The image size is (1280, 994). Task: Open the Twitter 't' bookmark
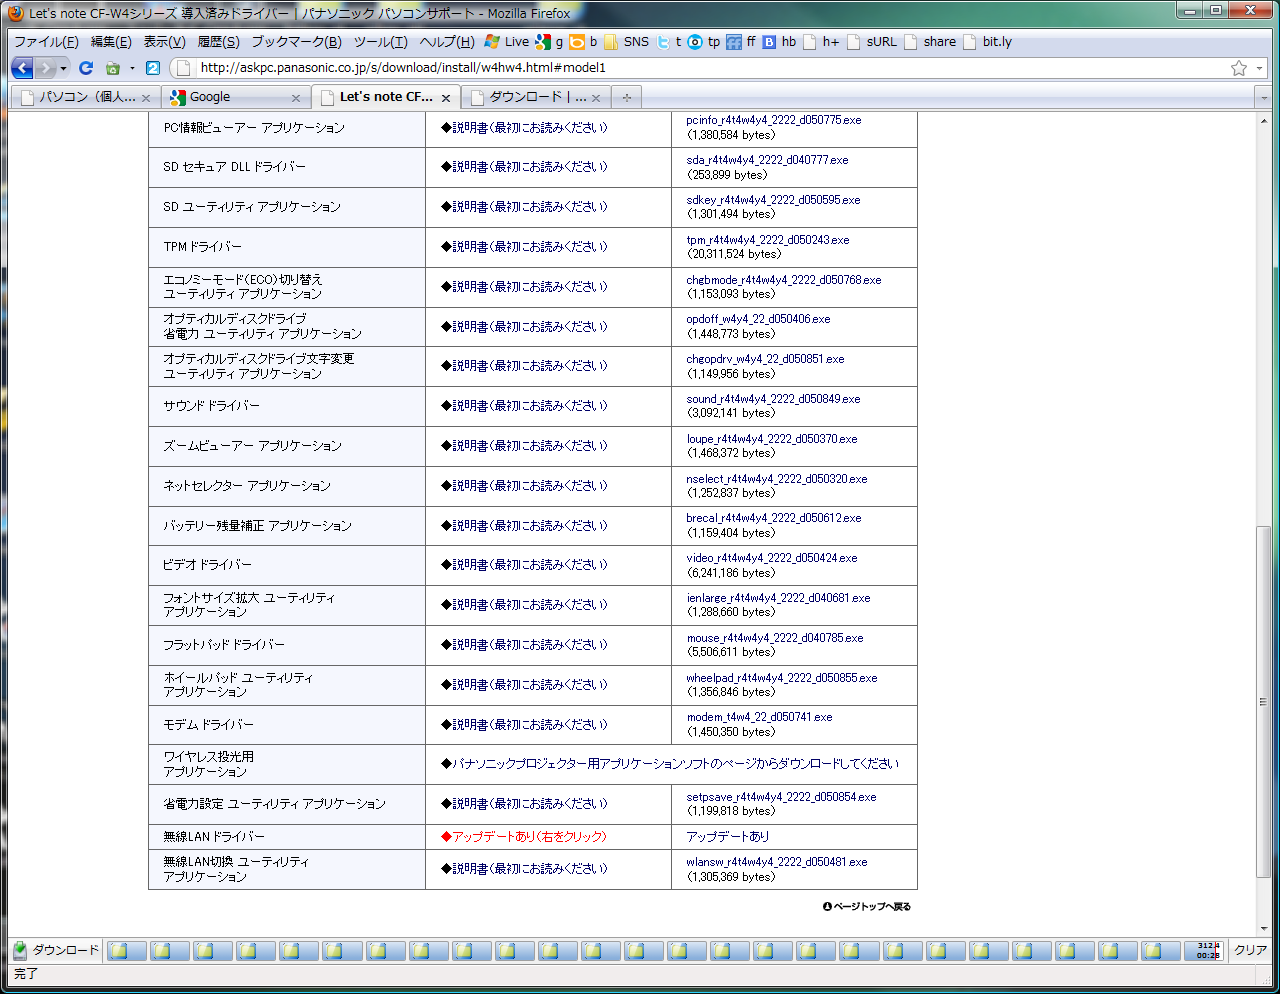point(669,42)
